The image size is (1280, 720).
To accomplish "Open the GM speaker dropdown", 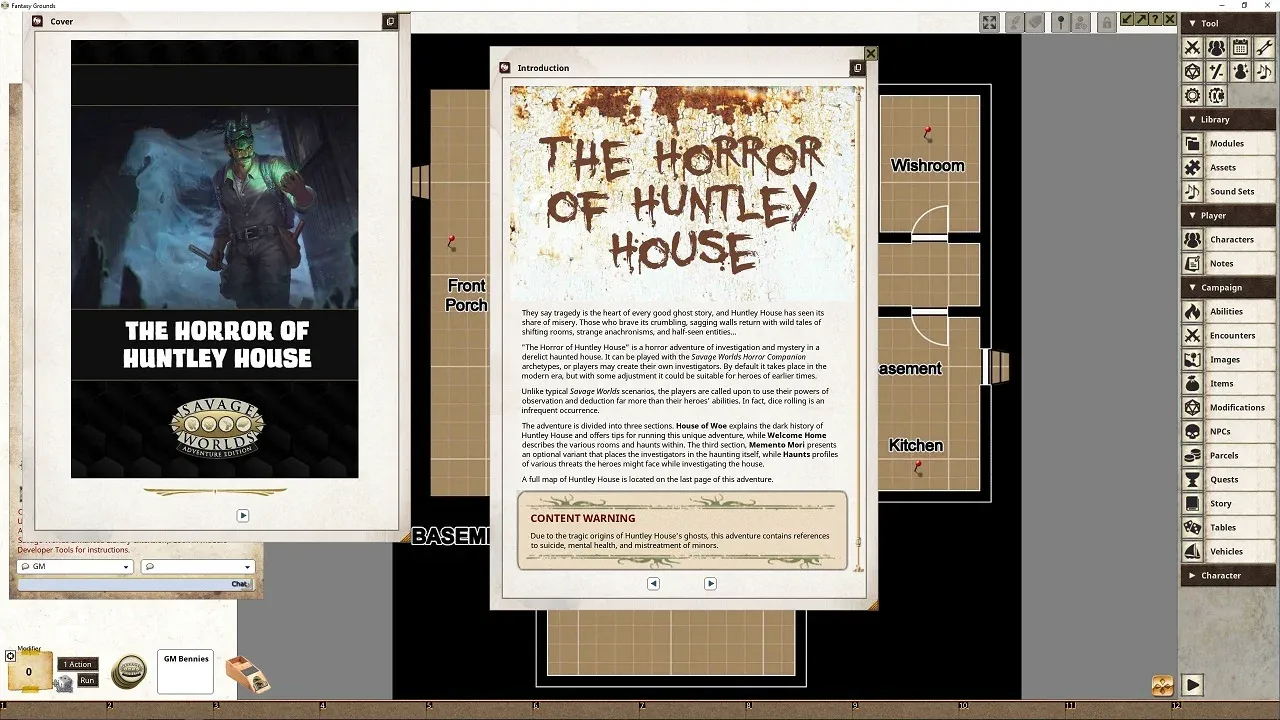I will (x=75, y=566).
